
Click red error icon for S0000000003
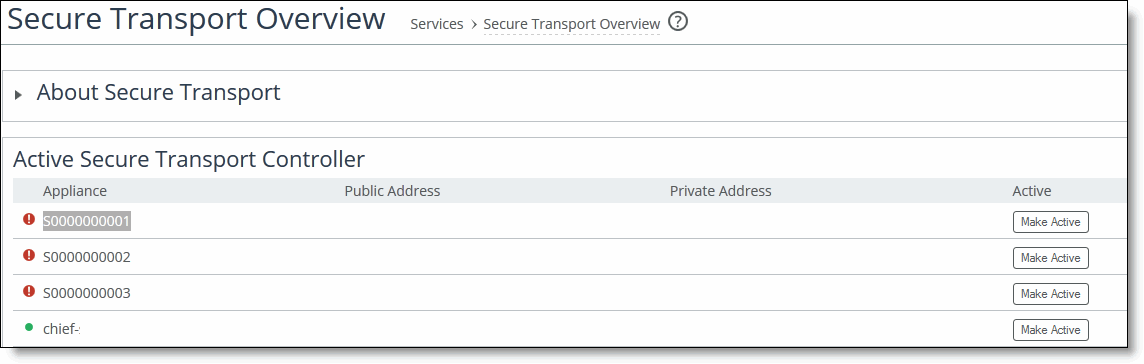tap(29, 291)
